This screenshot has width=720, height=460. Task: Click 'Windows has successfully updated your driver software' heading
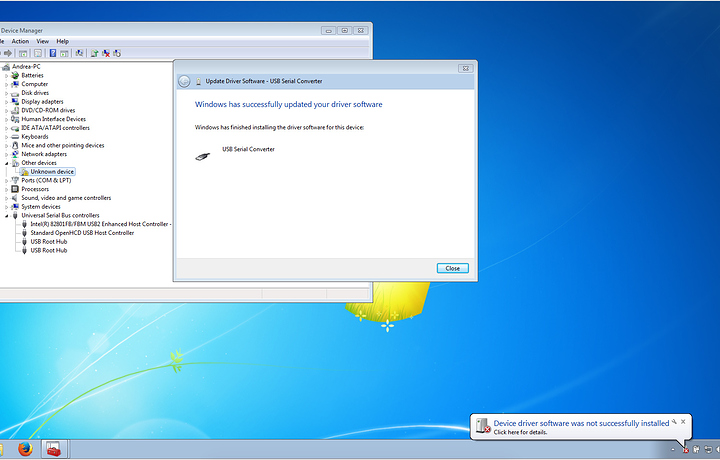(288, 104)
